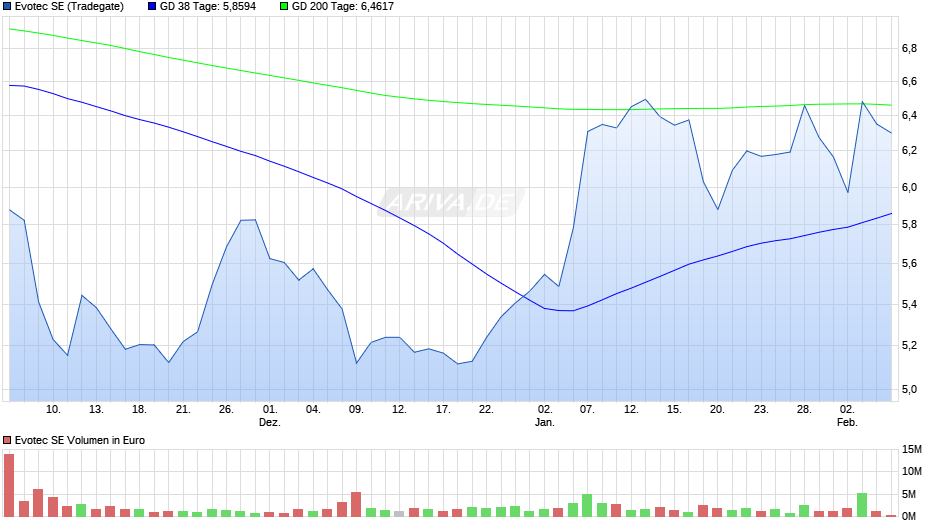Screen dimensions: 940x526
Task: Select the 'GD 38 Tage: 5,8594' legend text
Action: pyautogui.click(x=207, y=7)
